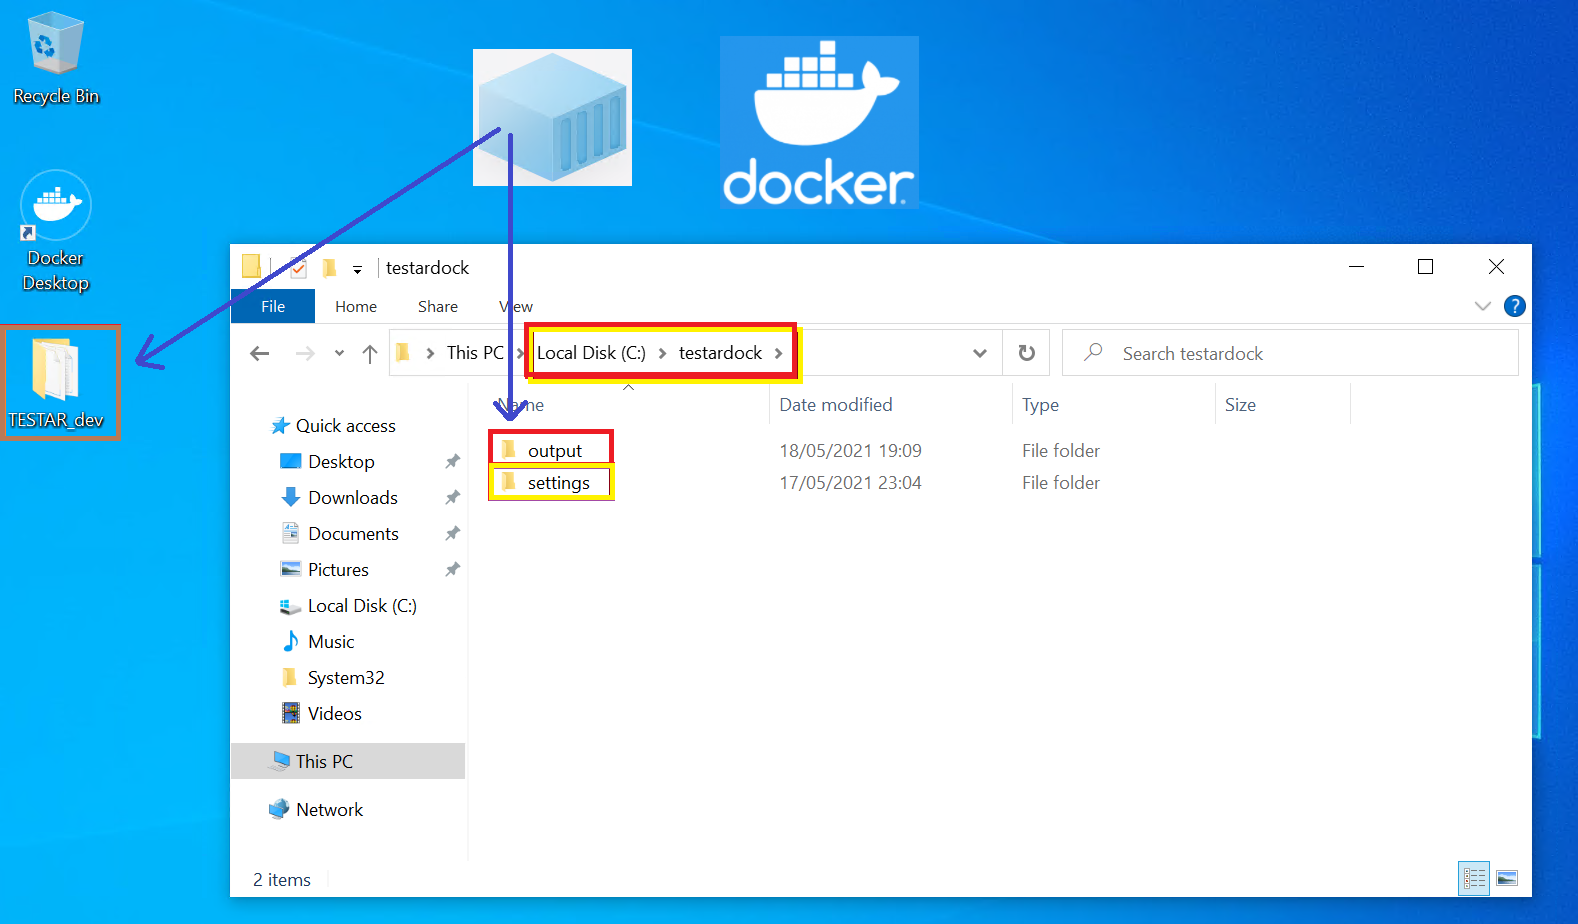Screen dimensions: 1578x924
Task: Go up one folder level
Action: (370, 353)
